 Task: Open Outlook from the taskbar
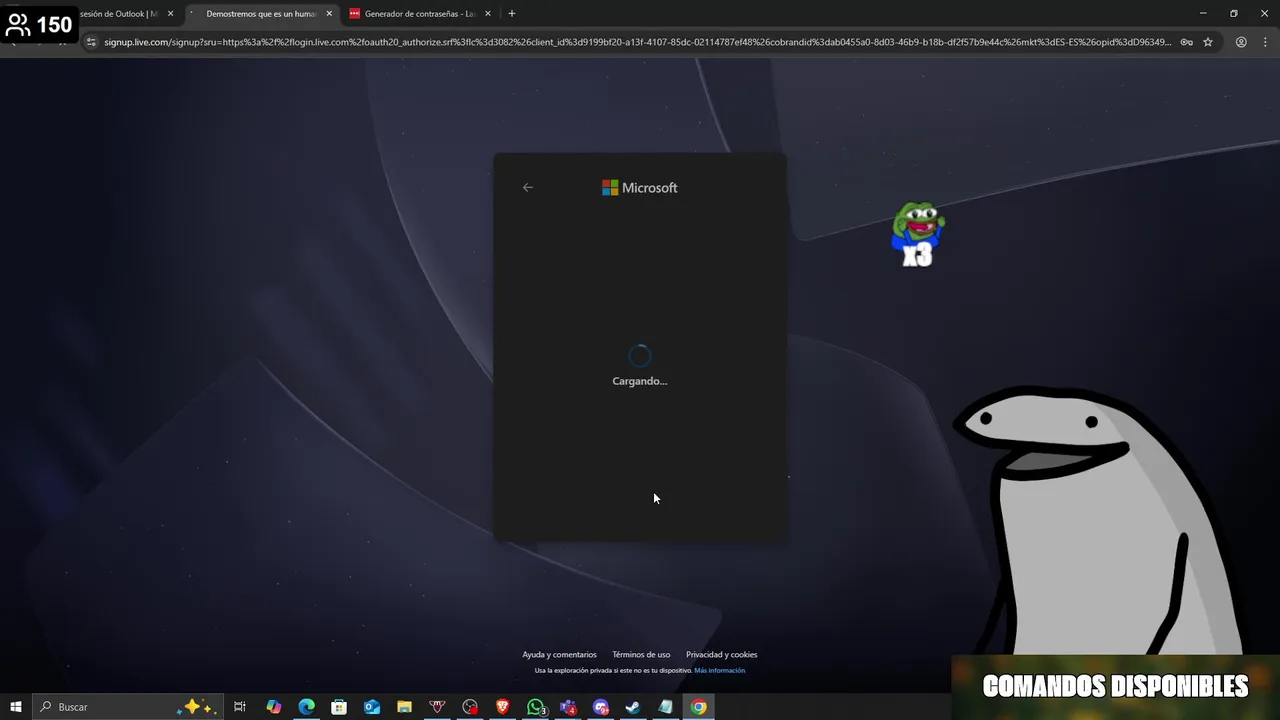pos(372,707)
